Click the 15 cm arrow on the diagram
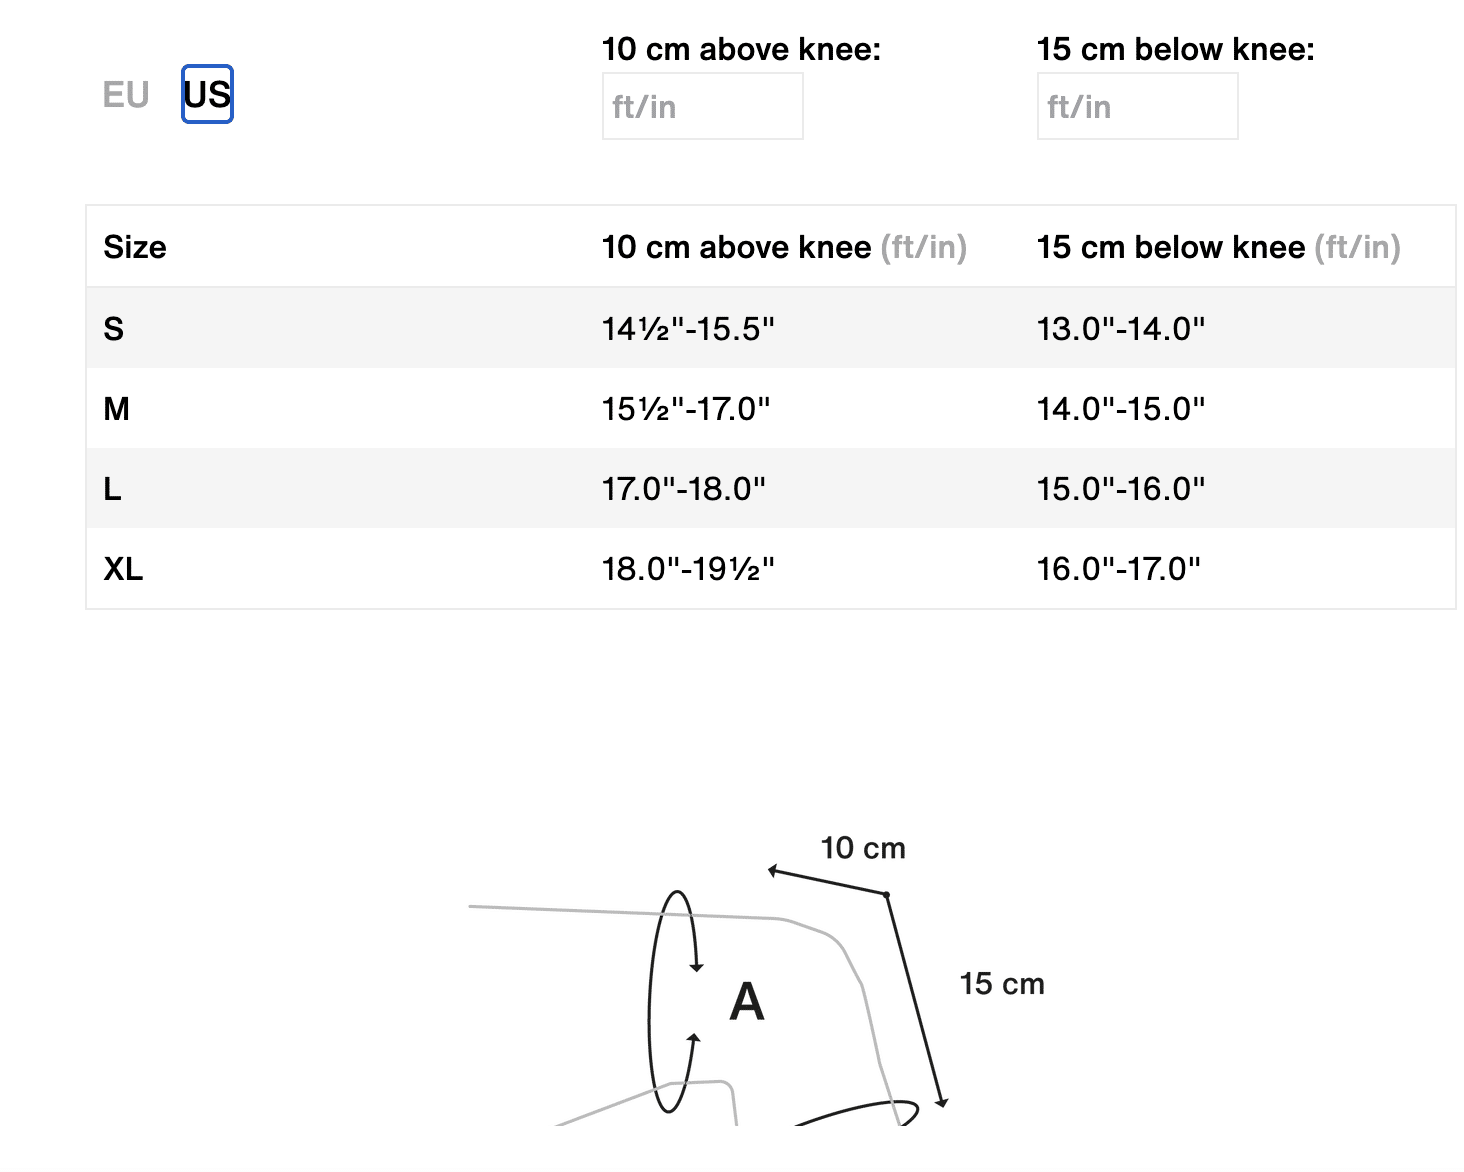Image resolution: width=1464 pixels, height=1172 pixels. 916,1001
